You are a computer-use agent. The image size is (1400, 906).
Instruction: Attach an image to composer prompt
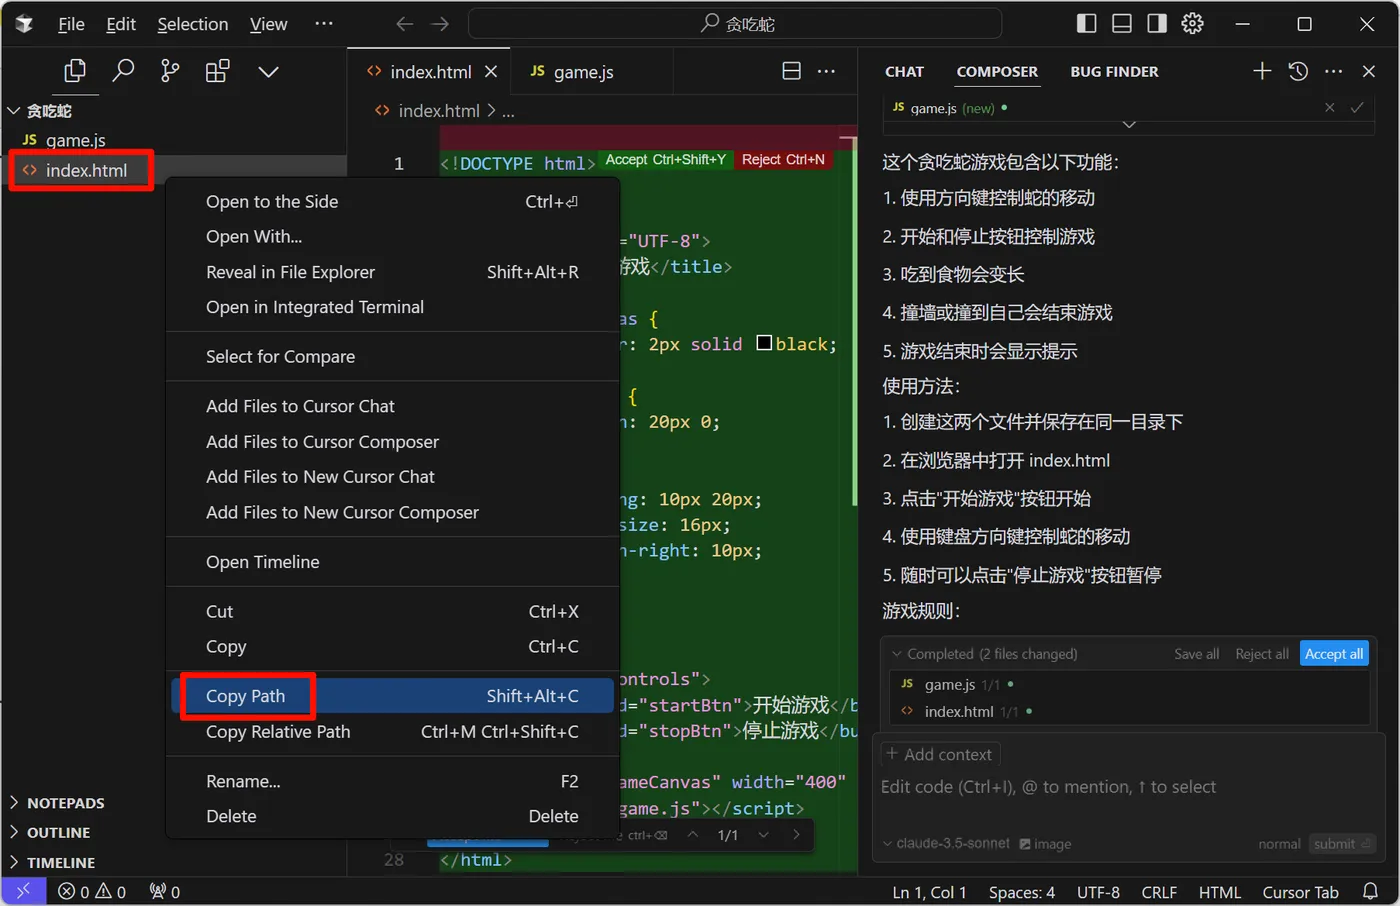click(x=1045, y=844)
